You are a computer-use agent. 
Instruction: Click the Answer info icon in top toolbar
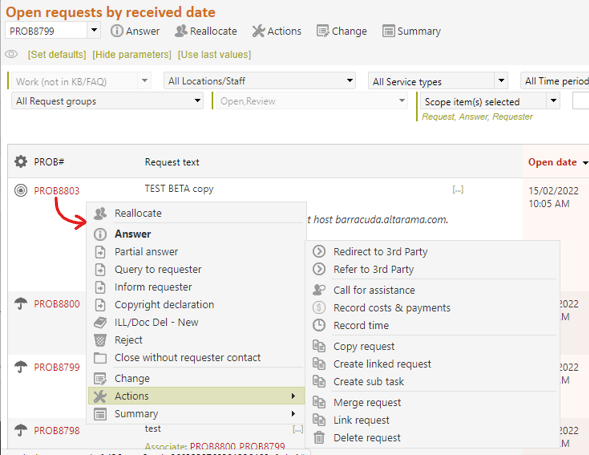116,31
